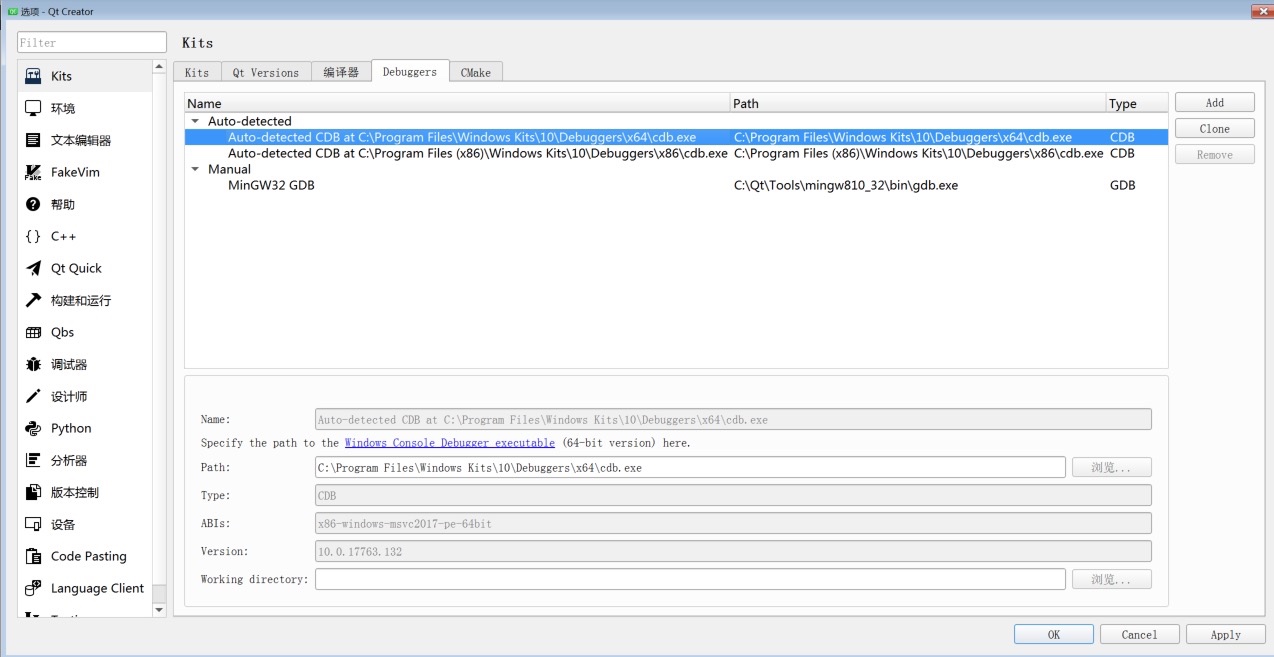Switch to the Kits tab
Screen dimensions: 1274x657
(x=197, y=72)
